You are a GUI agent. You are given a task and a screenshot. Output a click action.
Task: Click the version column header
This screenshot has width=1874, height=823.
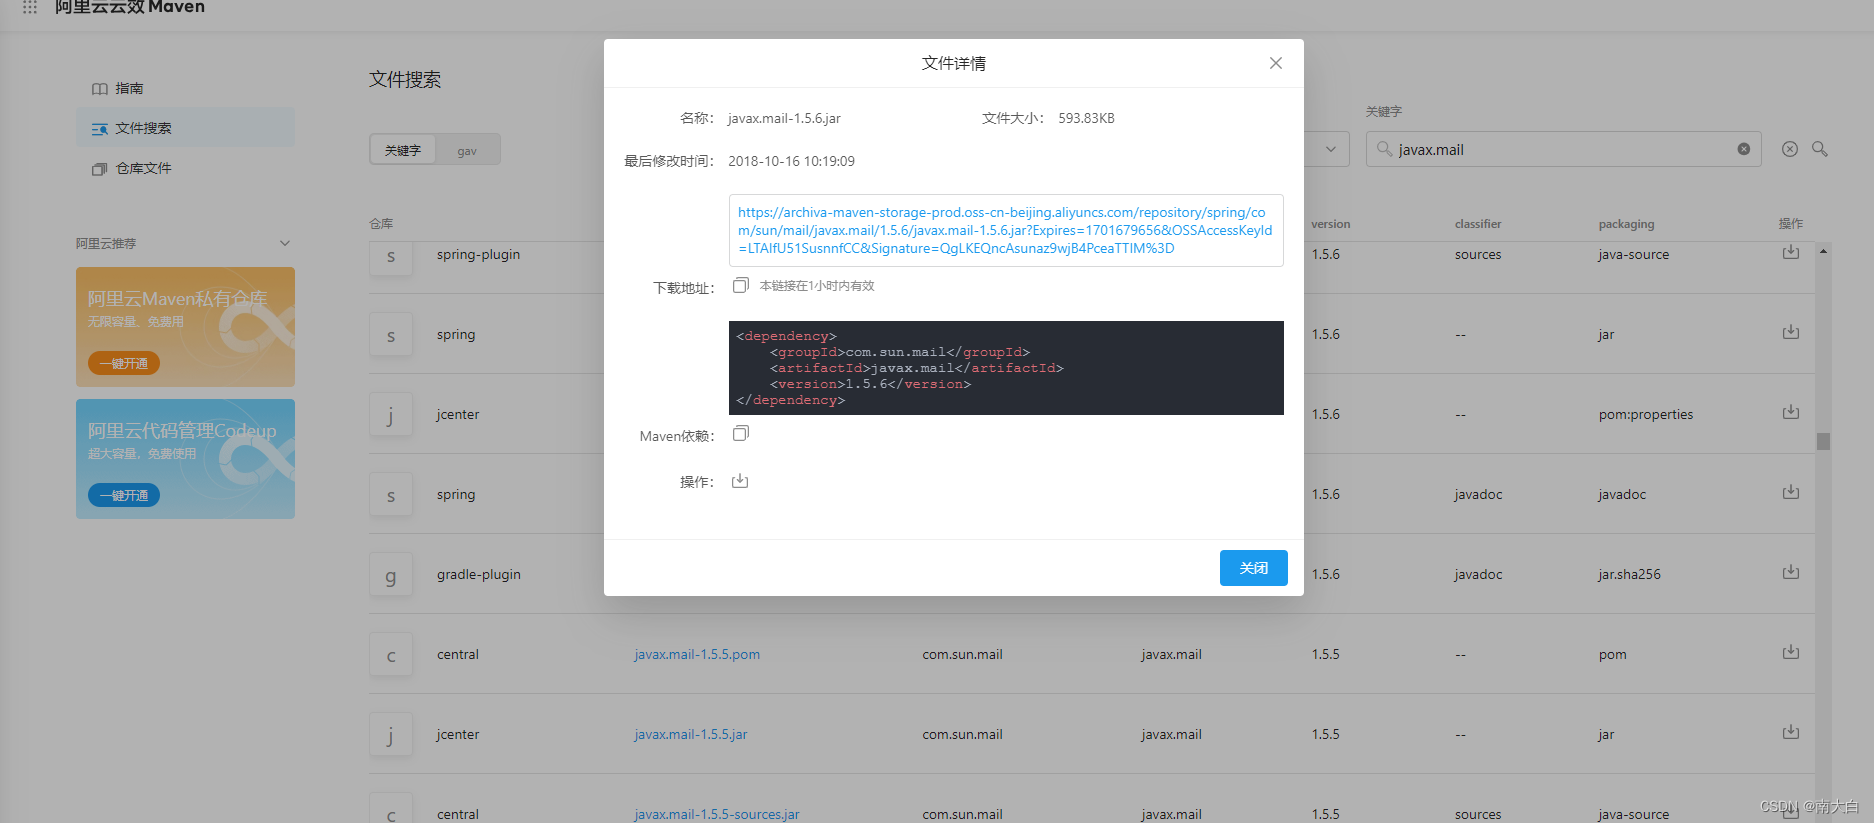pos(1331,224)
